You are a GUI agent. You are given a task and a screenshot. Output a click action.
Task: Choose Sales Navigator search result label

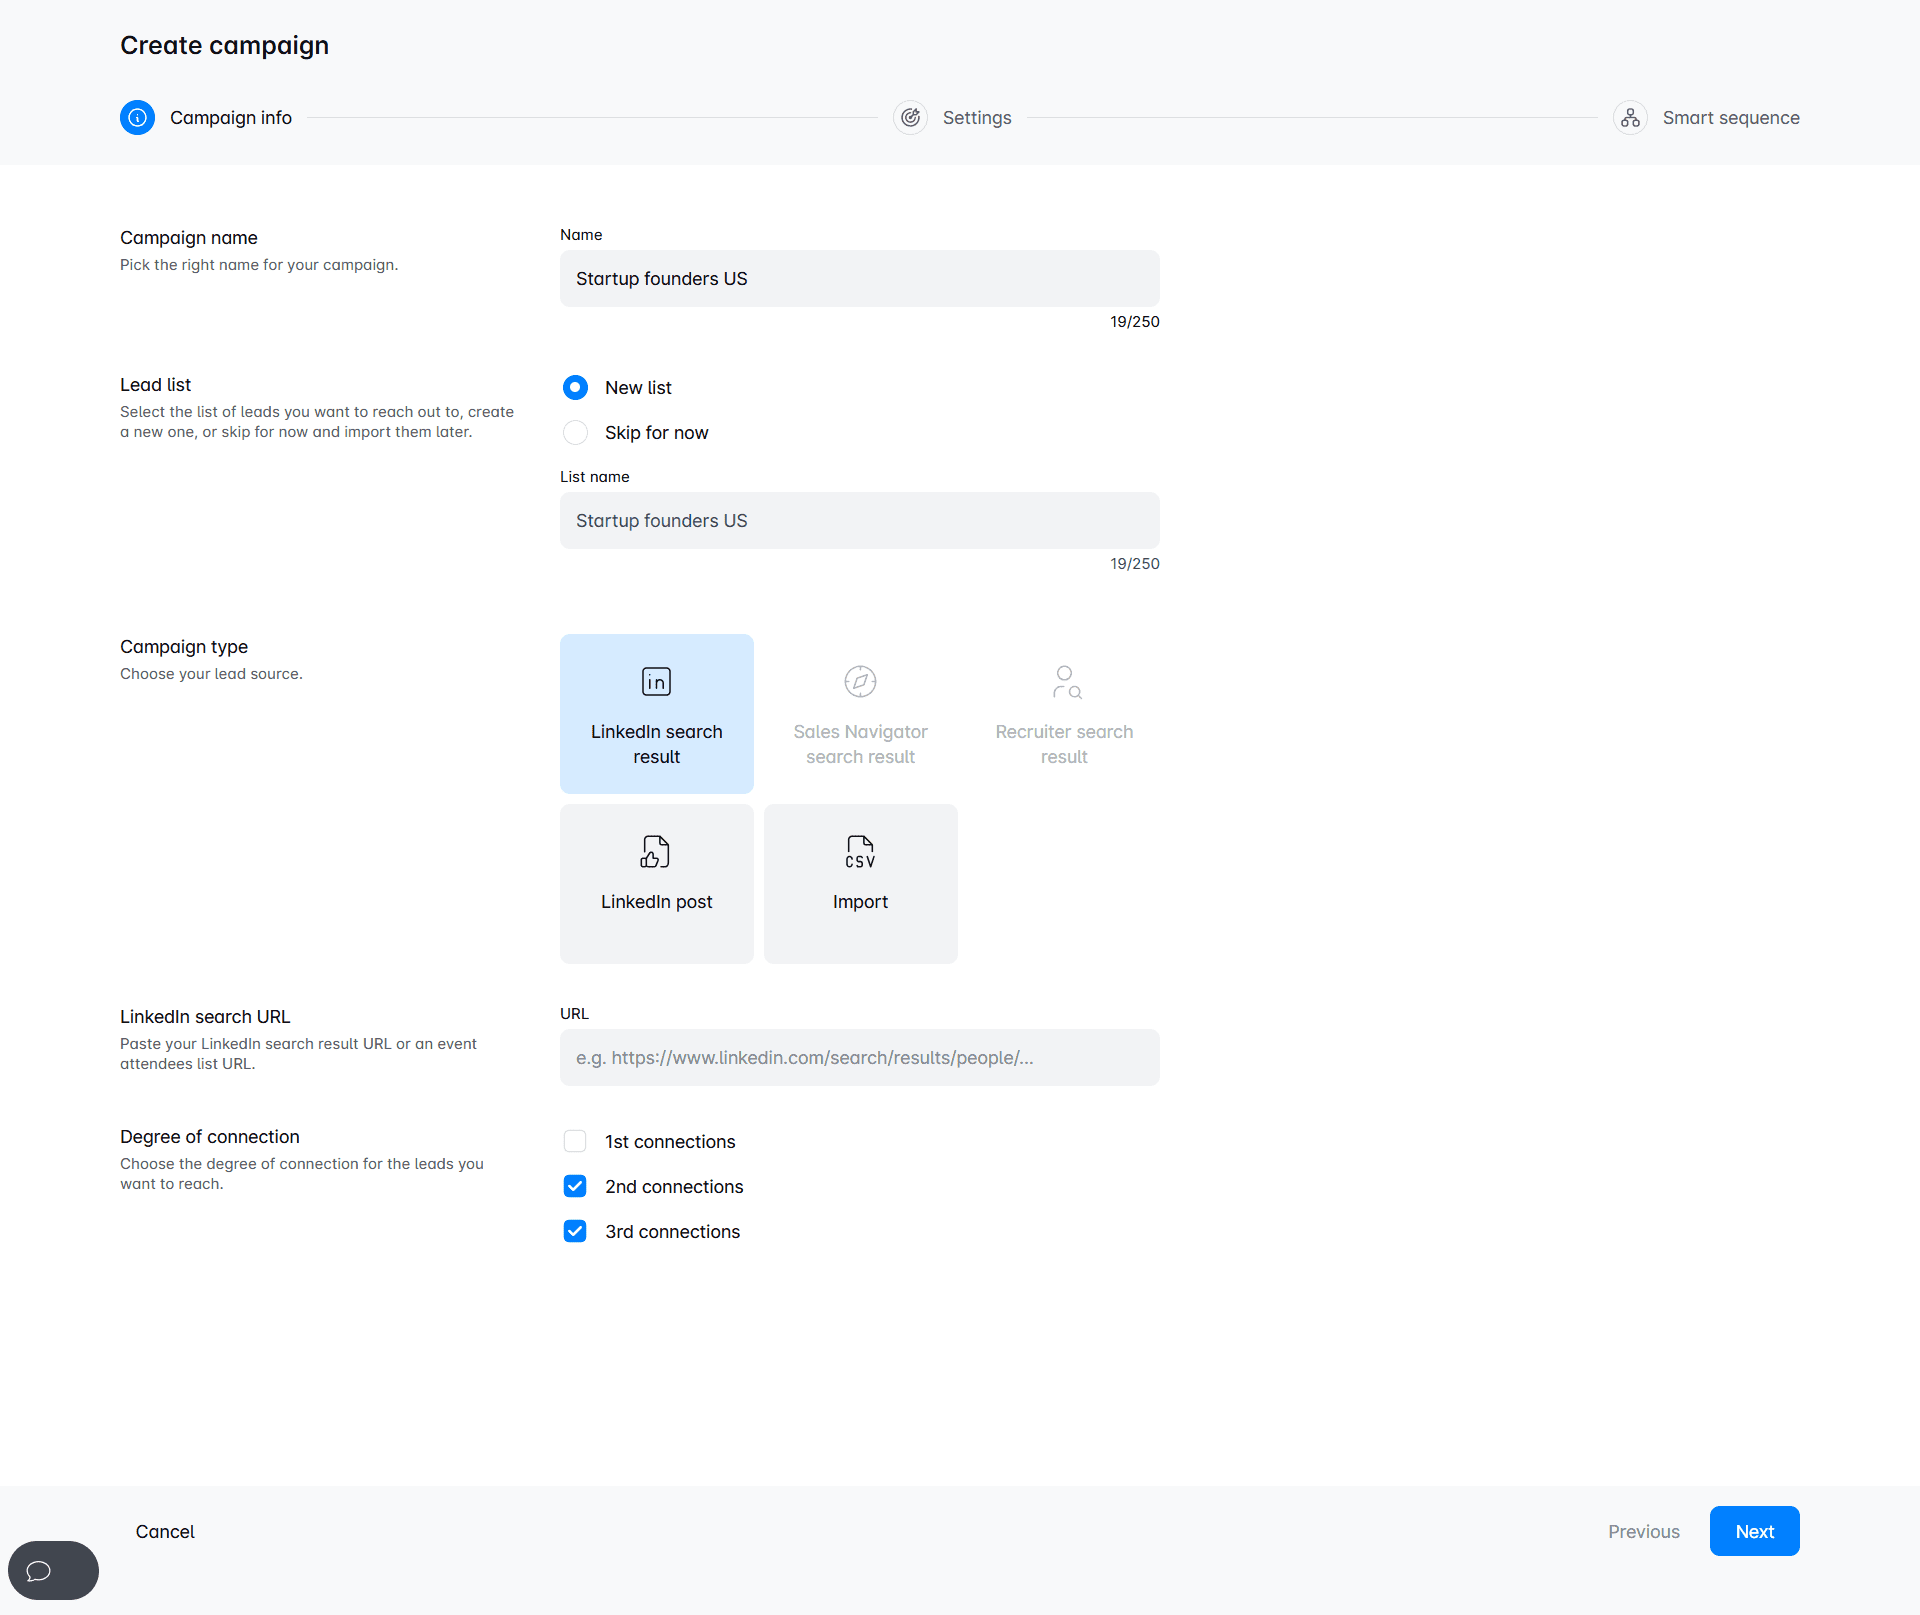pyautogui.click(x=860, y=744)
